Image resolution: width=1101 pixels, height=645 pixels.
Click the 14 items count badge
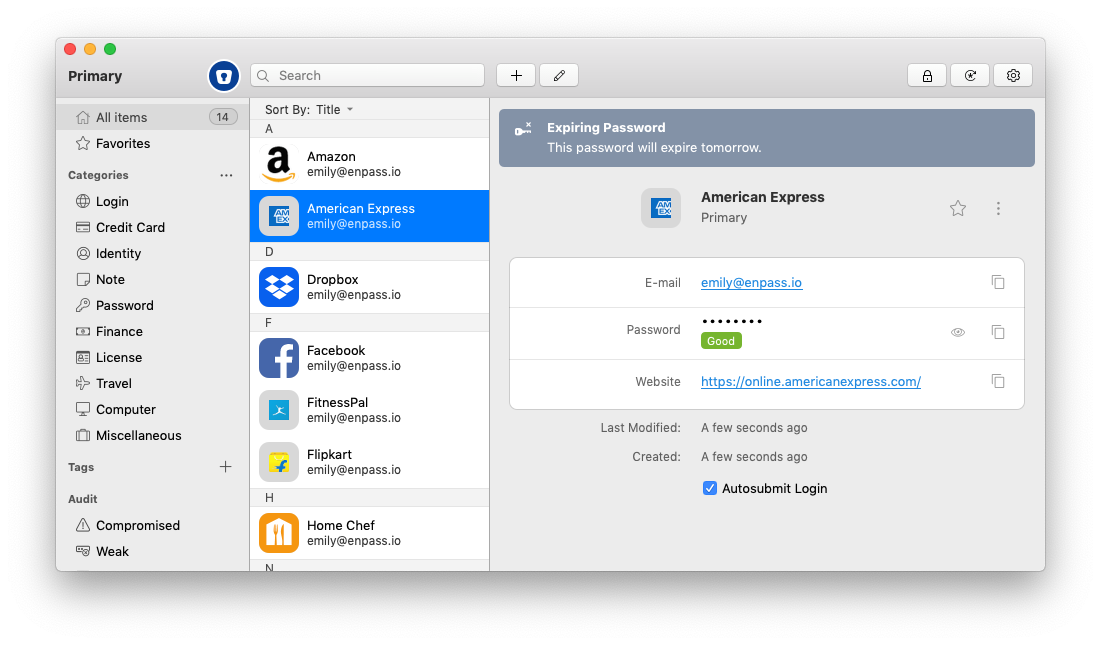point(223,117)
